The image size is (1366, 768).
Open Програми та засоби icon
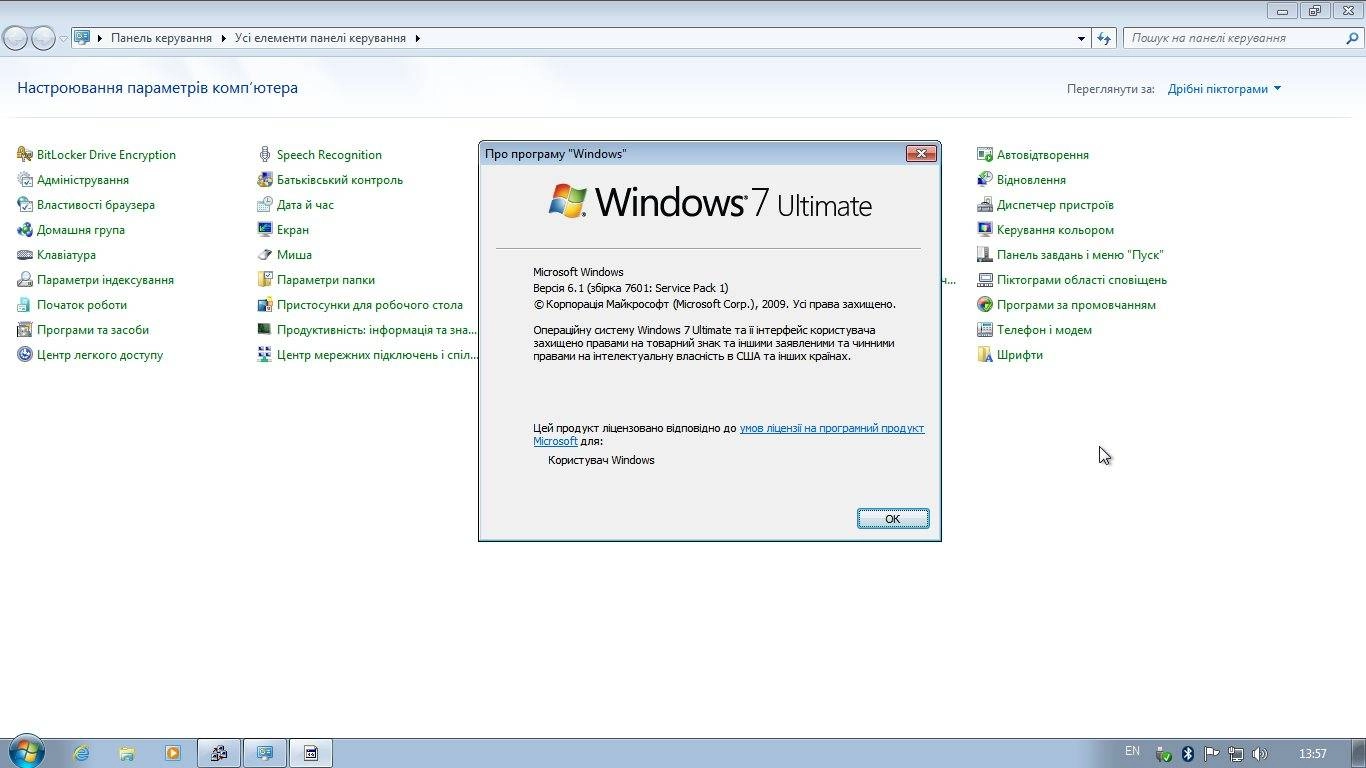coord(25,330)
